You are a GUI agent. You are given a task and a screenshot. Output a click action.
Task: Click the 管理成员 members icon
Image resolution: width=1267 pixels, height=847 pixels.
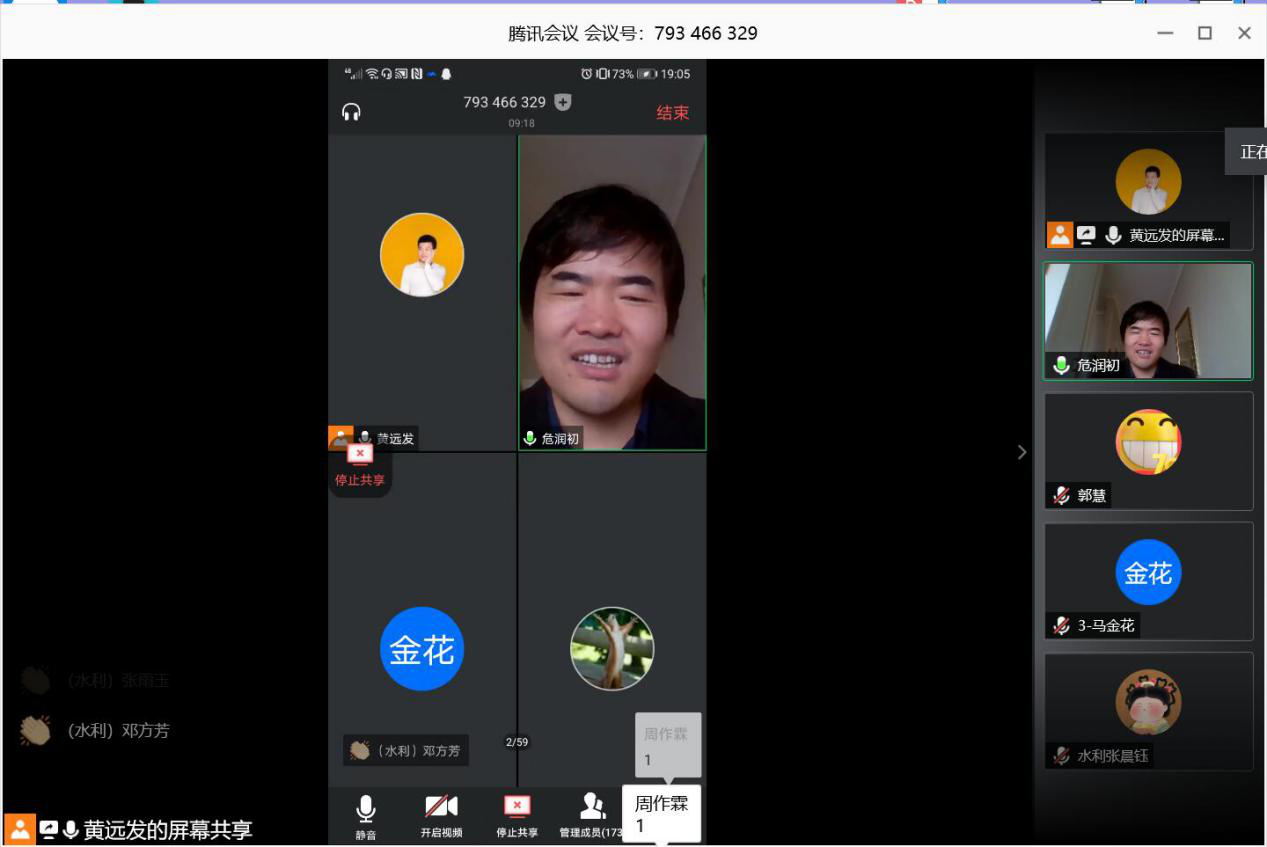(593, 807)
